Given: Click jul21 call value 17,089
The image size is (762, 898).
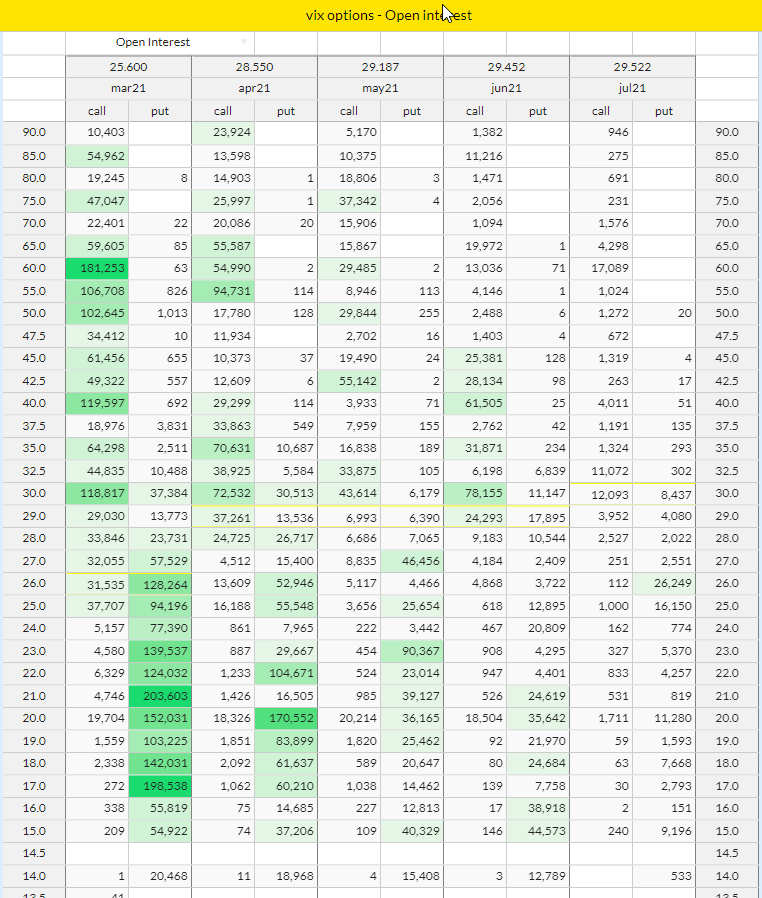Looking at the screenshot, I should point(601,268).
